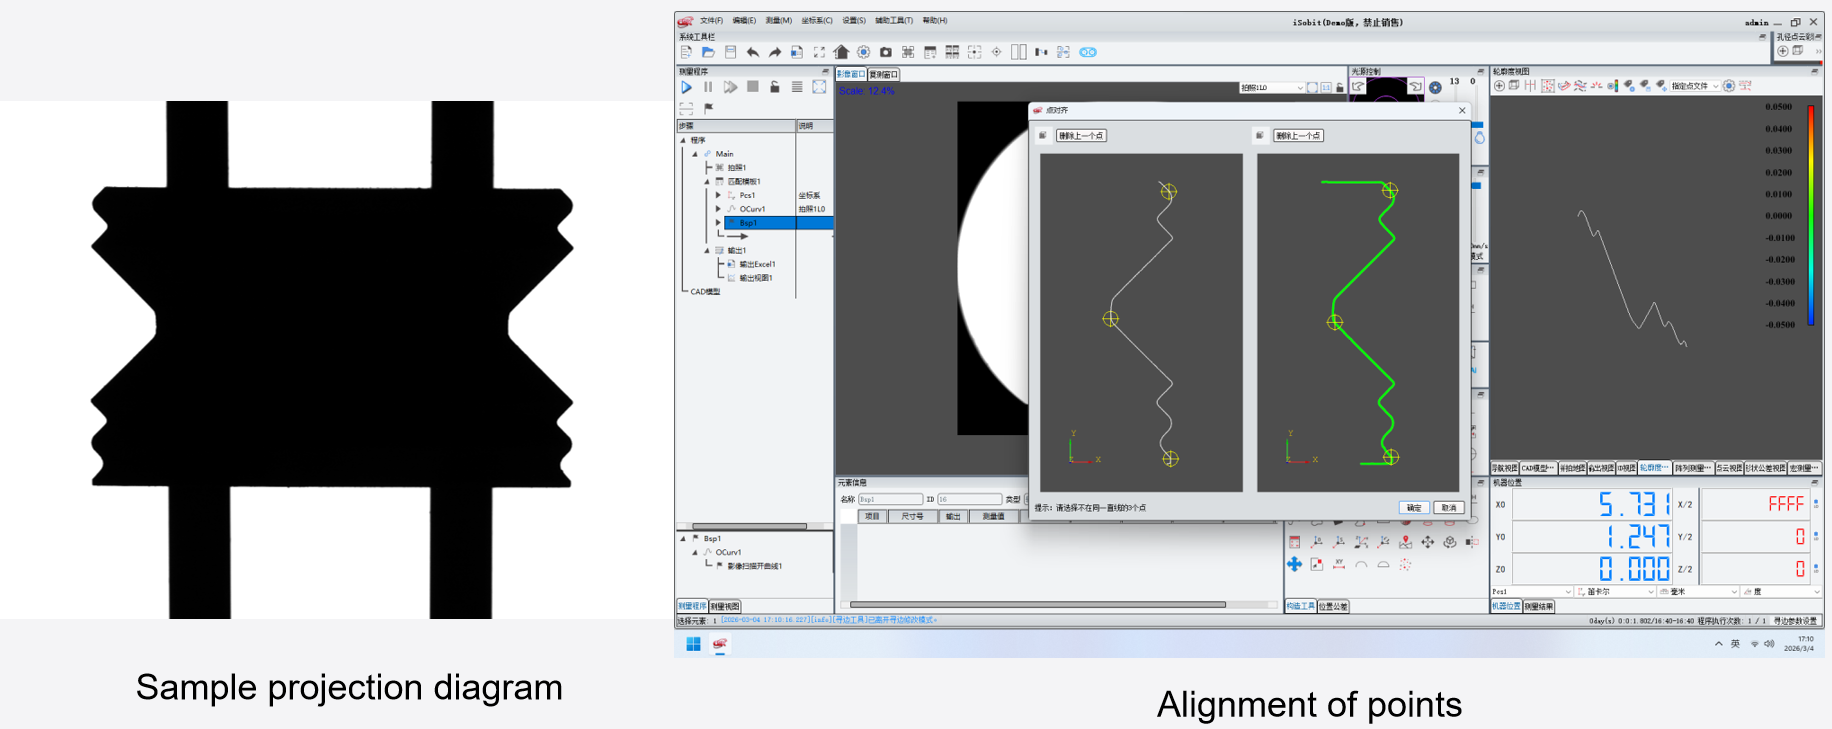1832x729 pixels.
Task: Click the Y/2 button for Y axis
Action: coord(1685,537)
